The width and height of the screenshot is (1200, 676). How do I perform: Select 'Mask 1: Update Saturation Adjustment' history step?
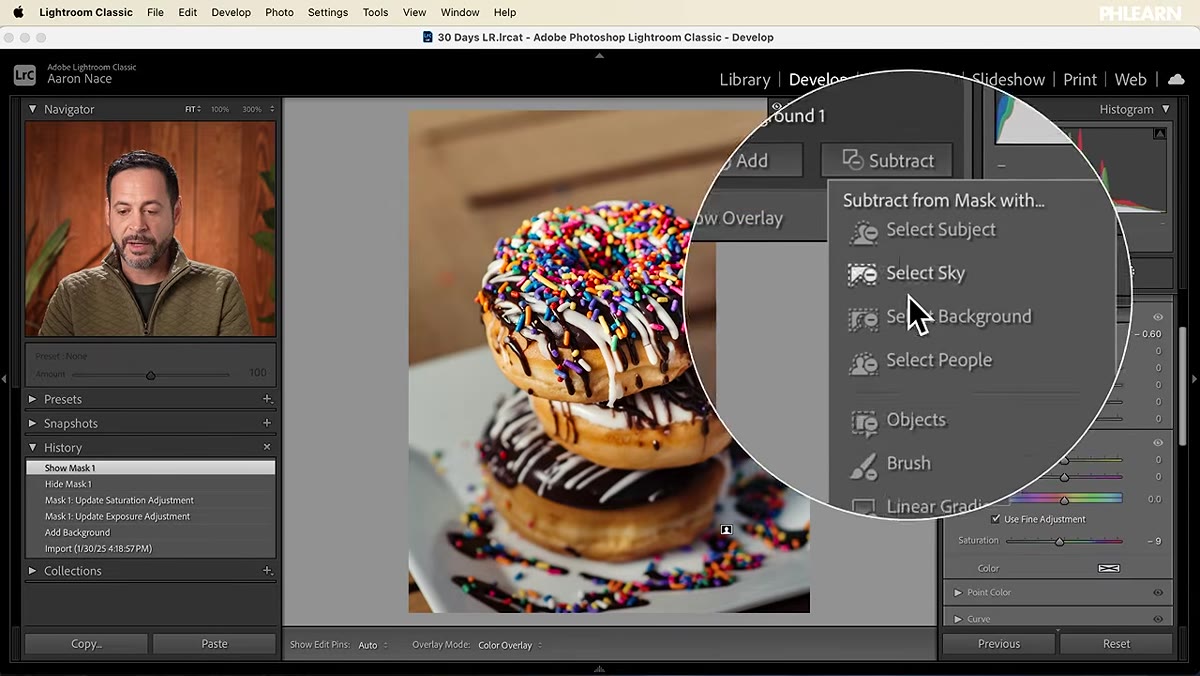pyautogui.click(x=150, y=500)
